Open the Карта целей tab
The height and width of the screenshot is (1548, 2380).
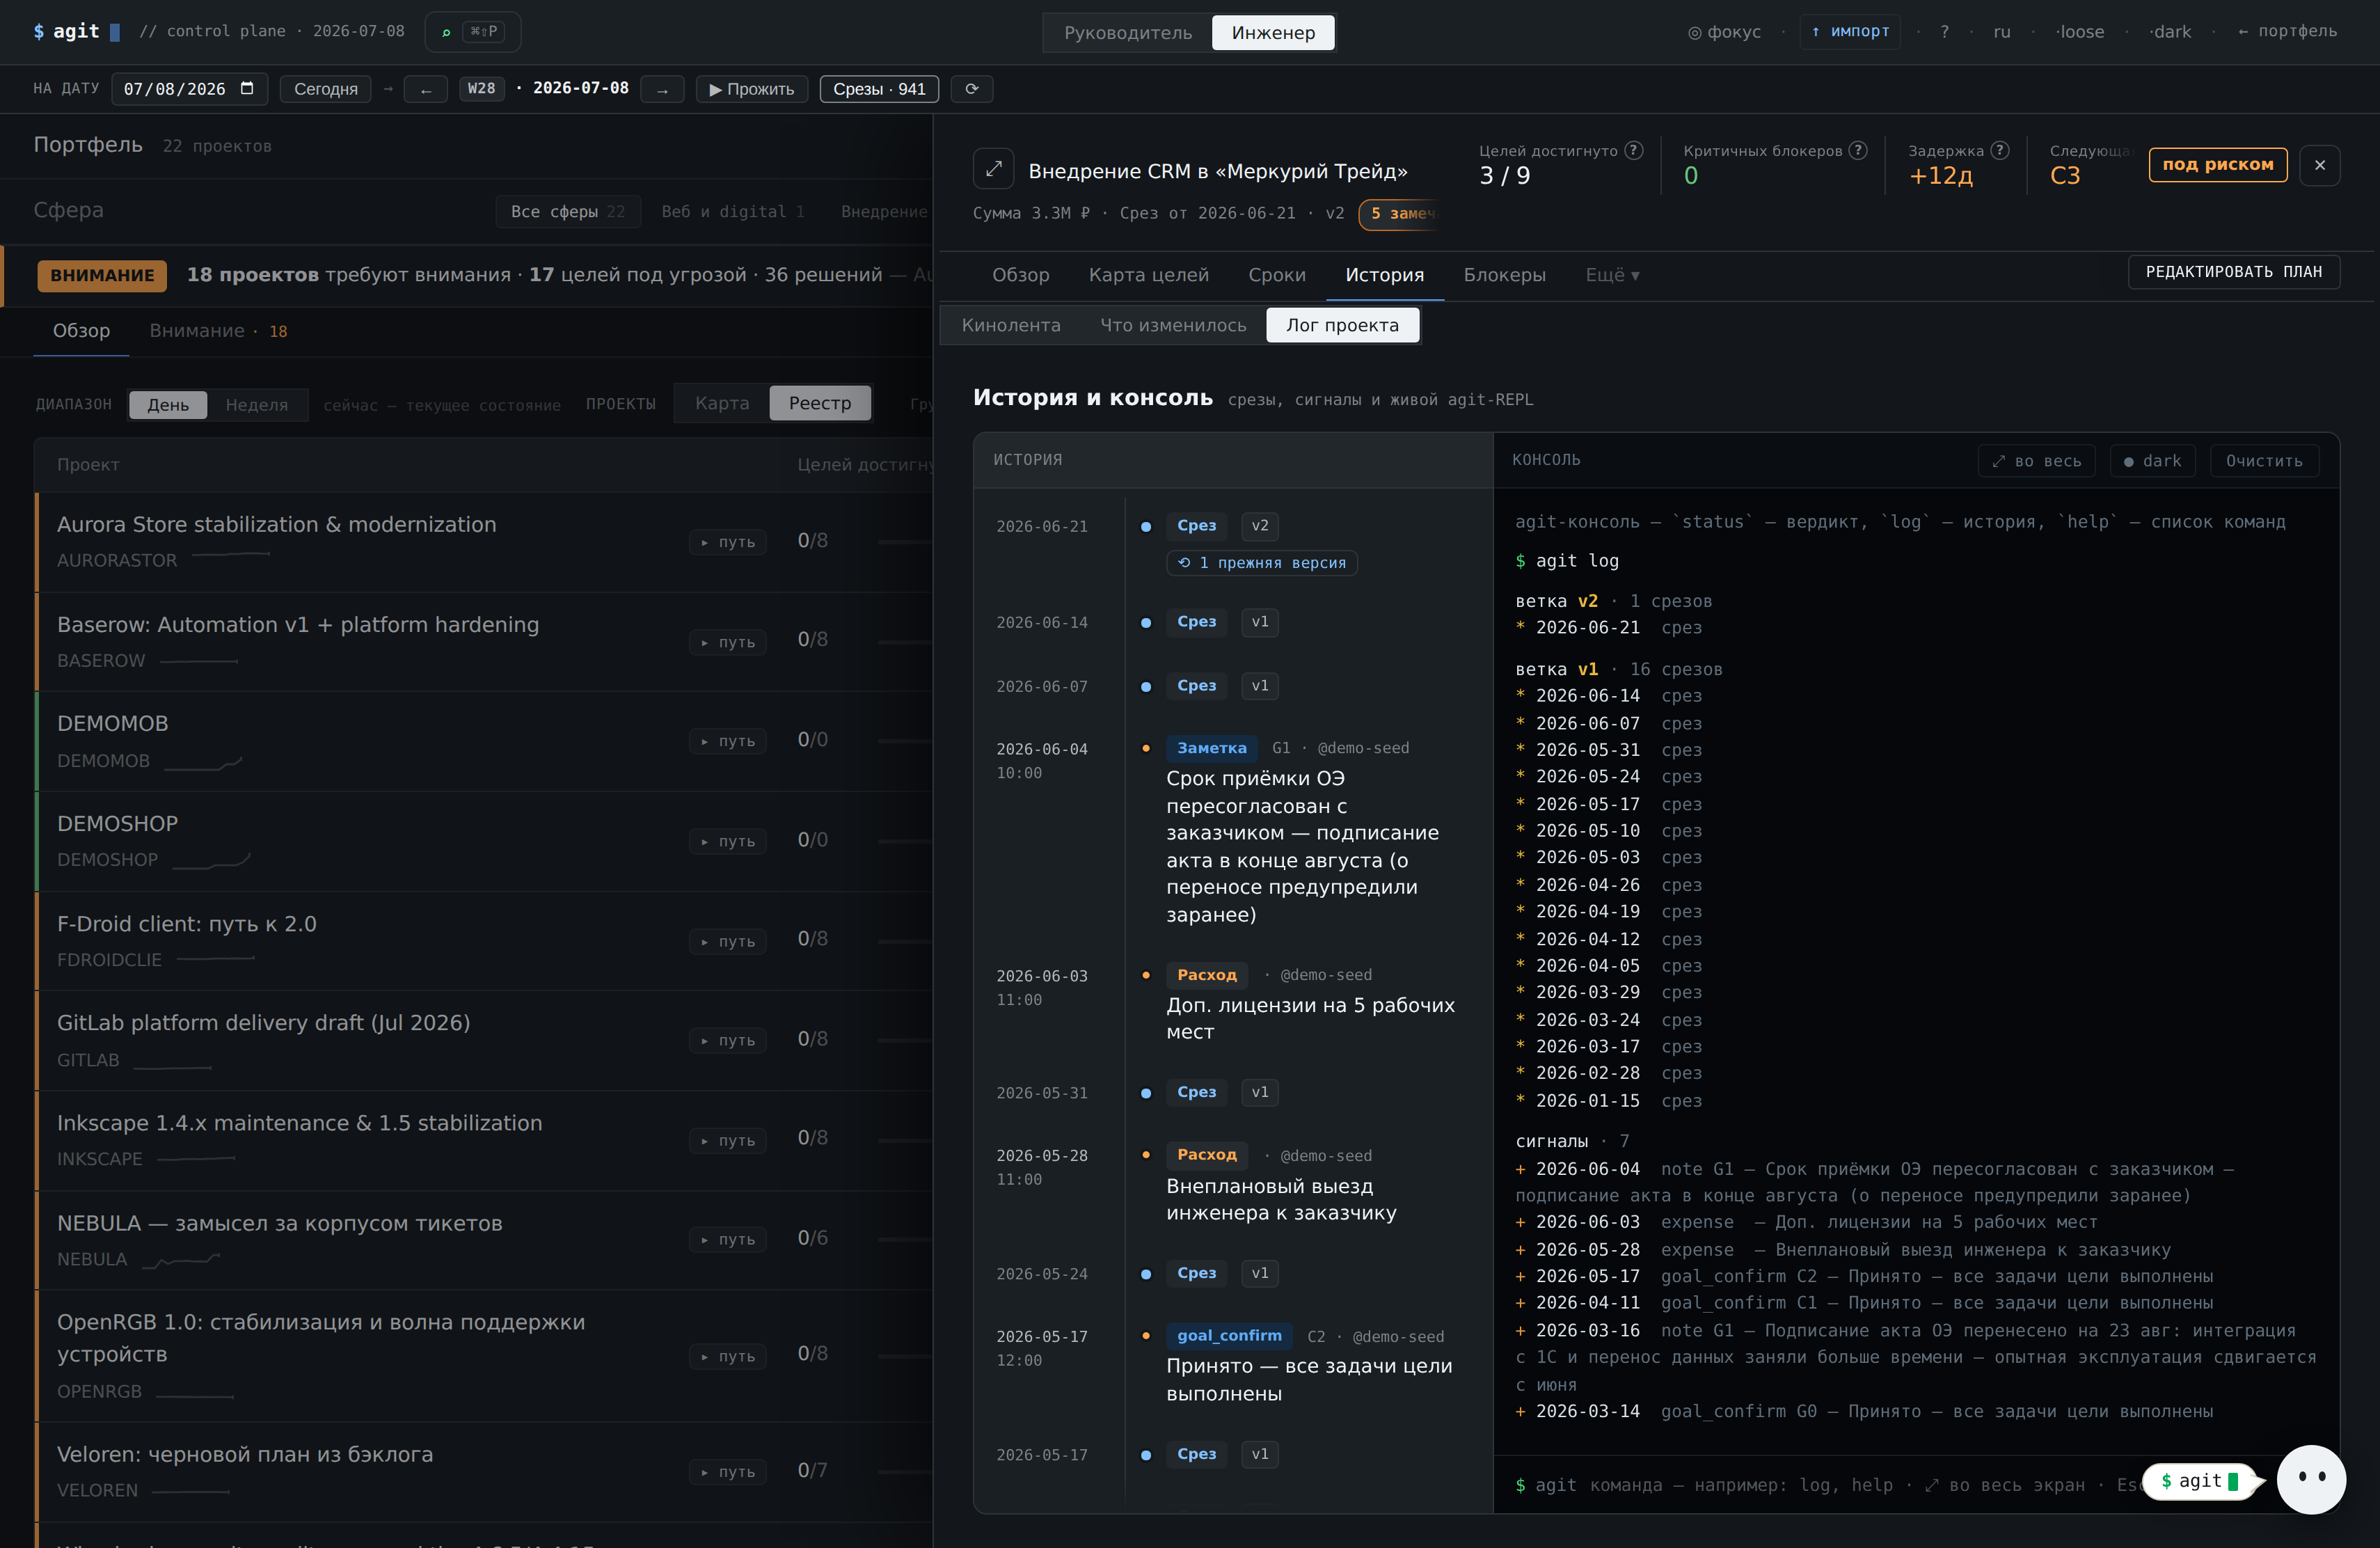pyautogui.click(x=1148, y=275)
